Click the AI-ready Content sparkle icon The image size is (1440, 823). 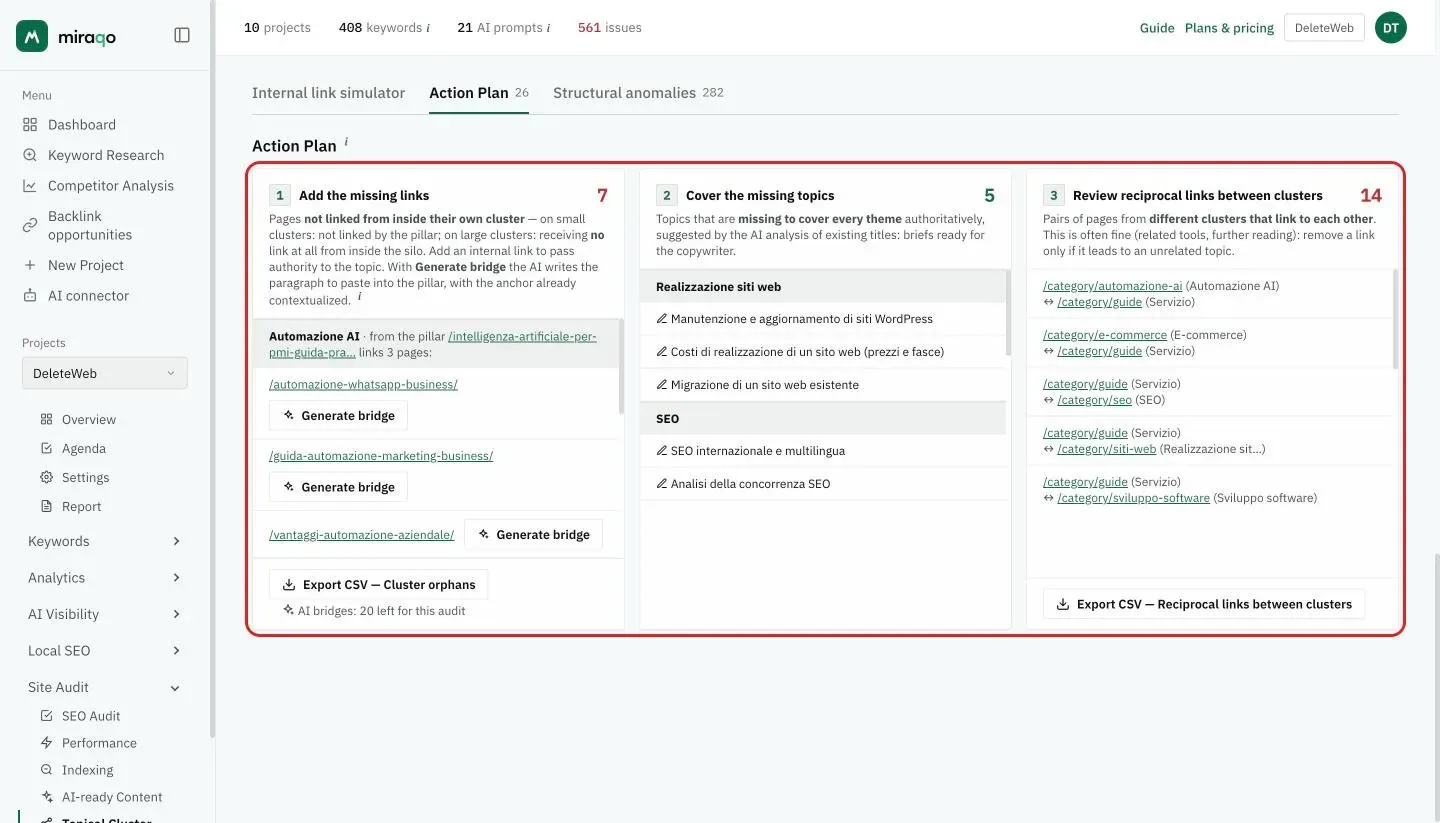(46, 797)
